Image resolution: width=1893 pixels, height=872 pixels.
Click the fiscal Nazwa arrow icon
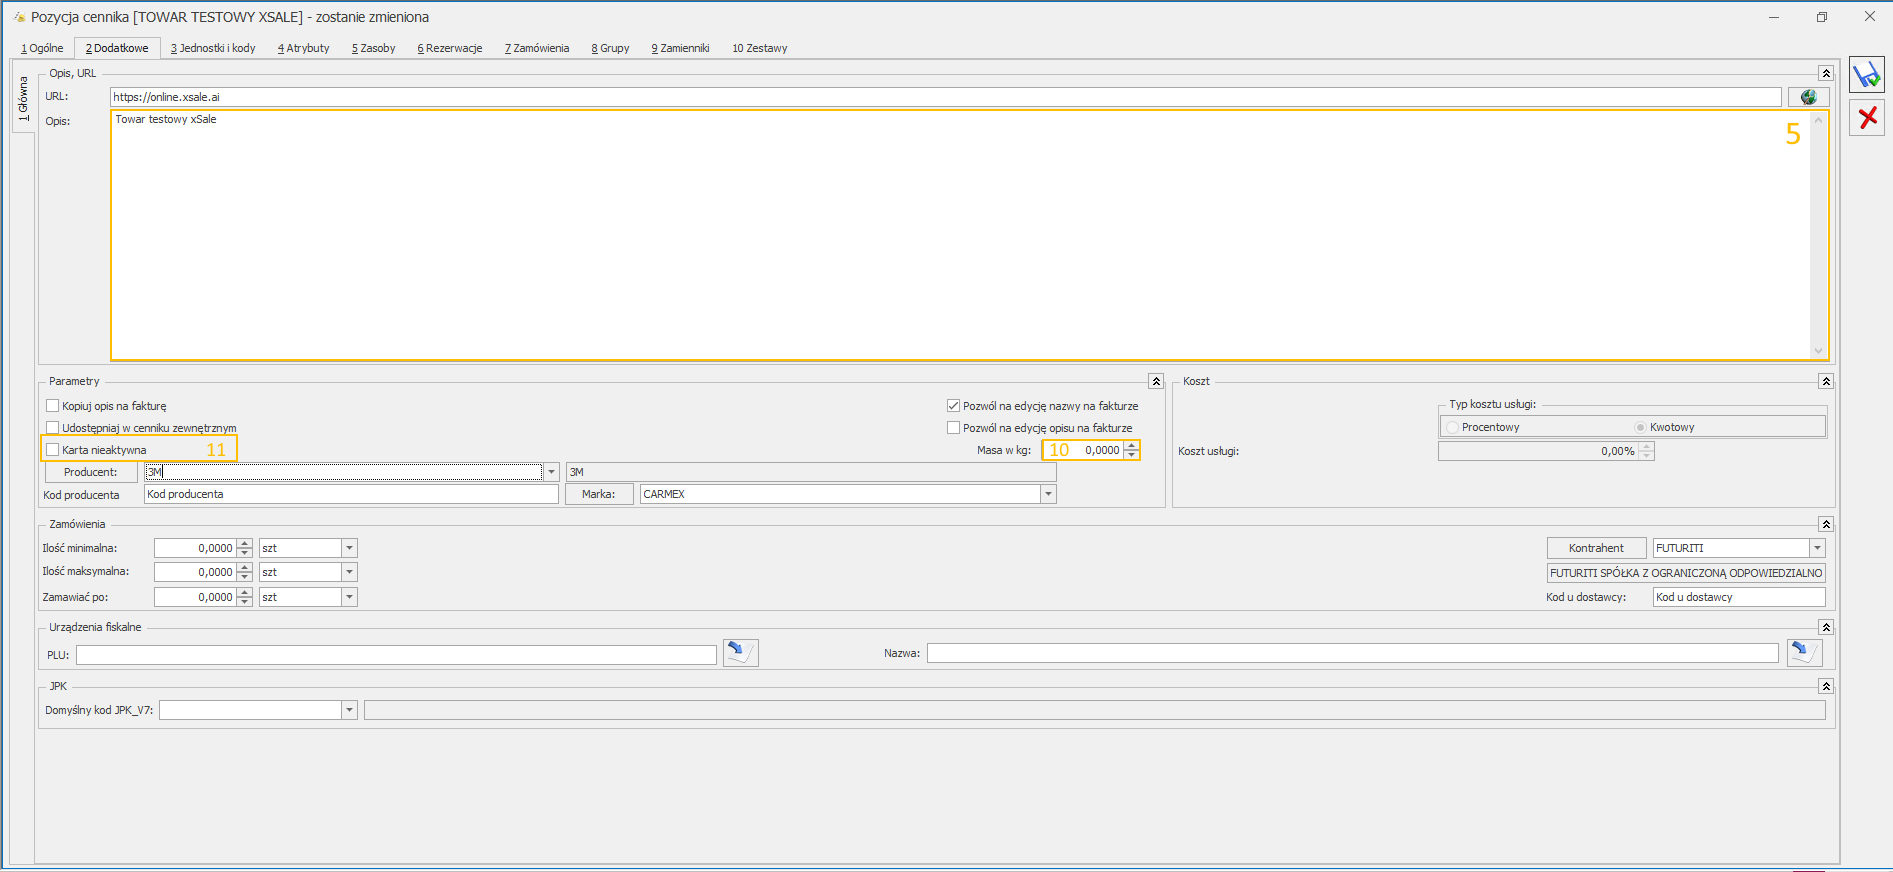pos(1804,653)
